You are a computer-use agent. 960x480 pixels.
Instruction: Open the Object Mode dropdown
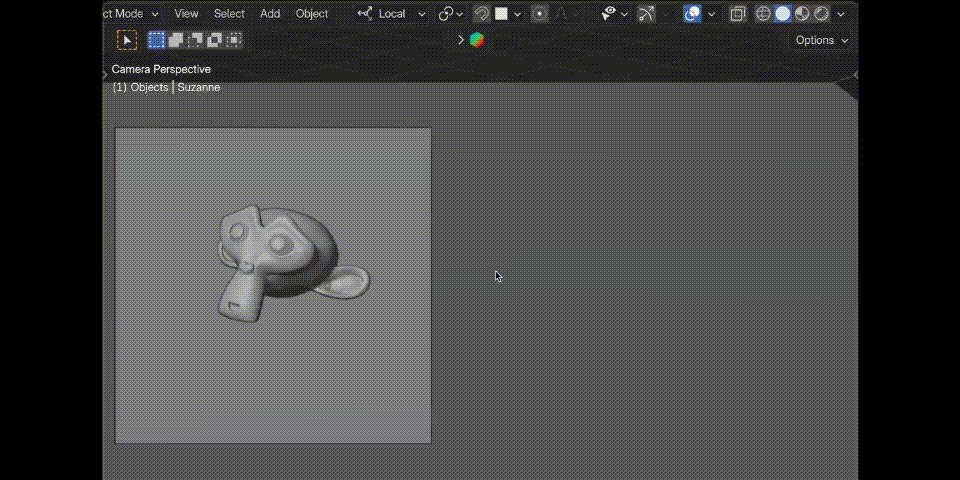(131, 13)
